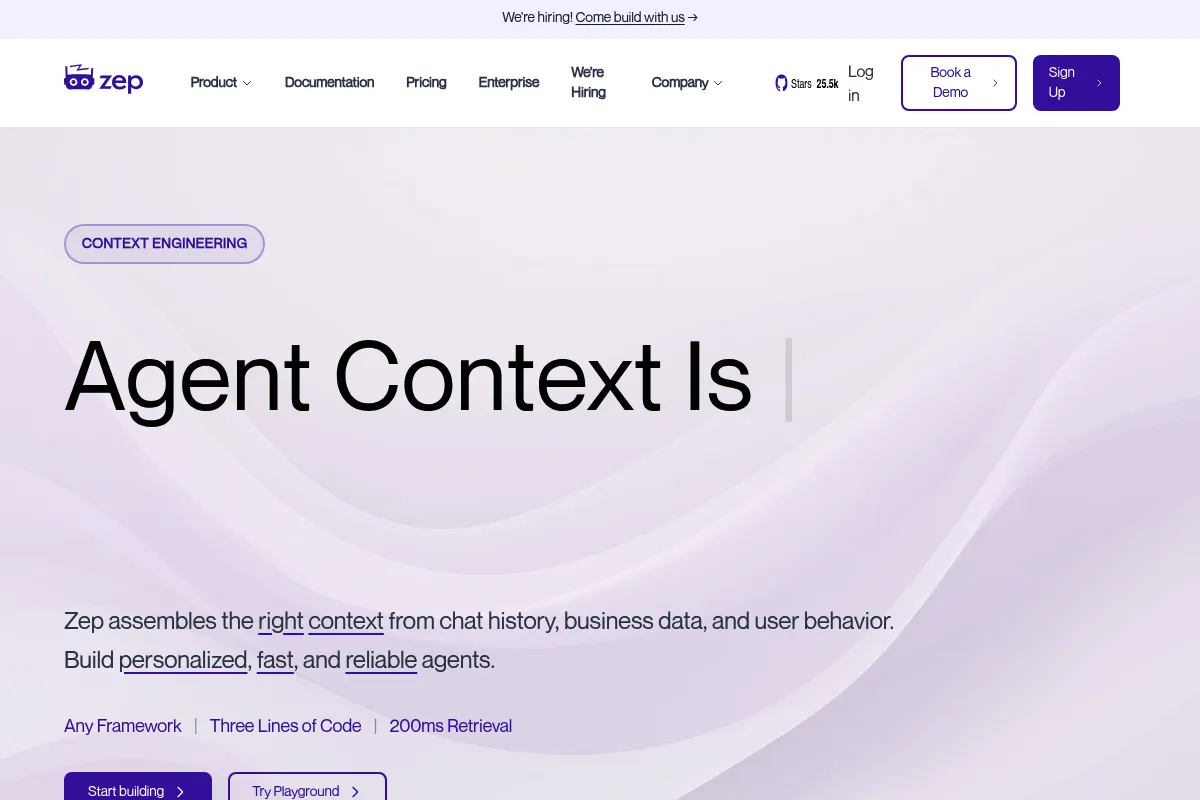The width and height of the screenshot is (1200, 800).
Task: Click the 'Agent Context Is' headline
Action: point(408,378)
